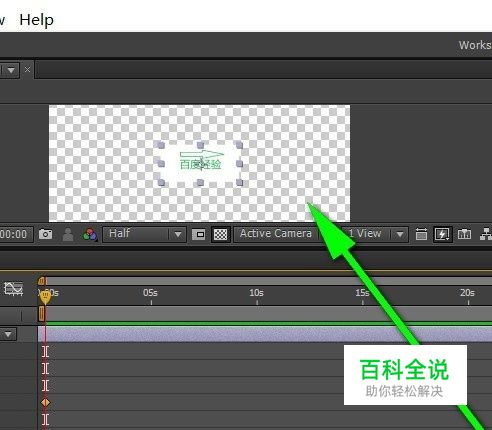Select the 百度经验 text layer in viewer
492x430 pixels.
tap(200, 164)
